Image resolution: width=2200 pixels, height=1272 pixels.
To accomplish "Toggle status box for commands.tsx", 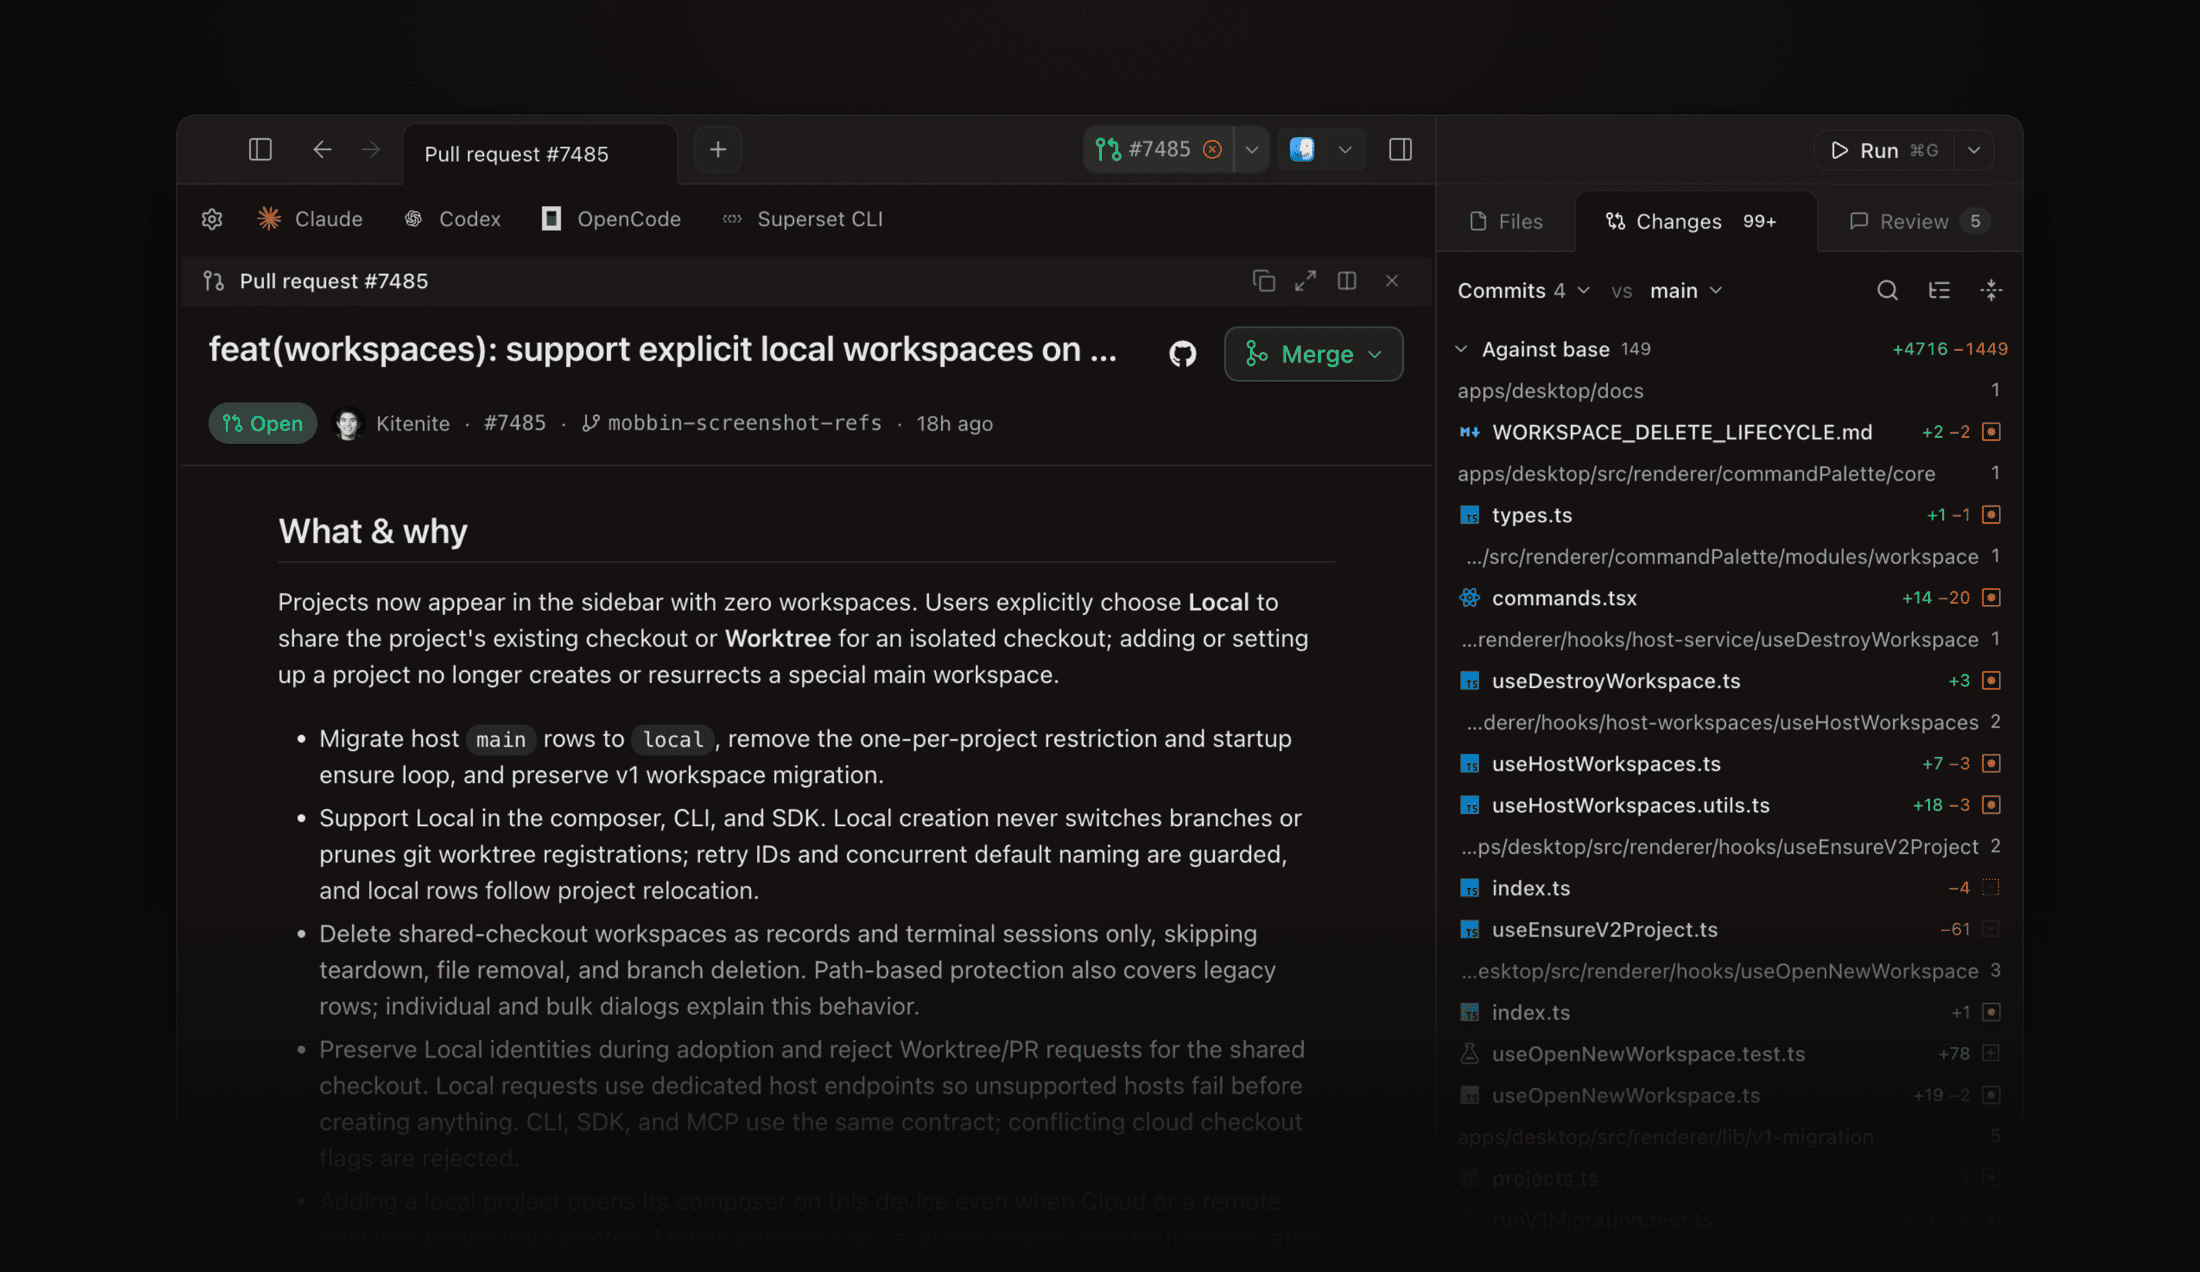I will coord(1991,598).
